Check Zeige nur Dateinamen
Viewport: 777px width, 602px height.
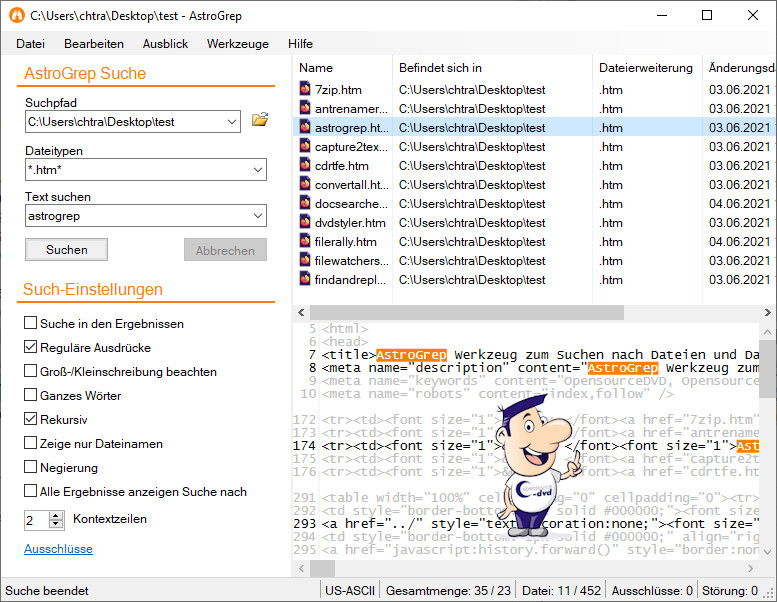pos(30,443)
